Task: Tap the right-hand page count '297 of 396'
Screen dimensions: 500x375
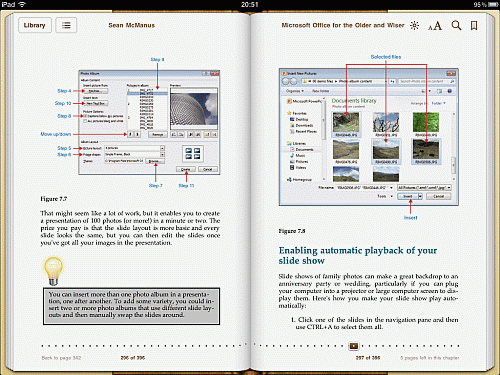Action: 368,358
